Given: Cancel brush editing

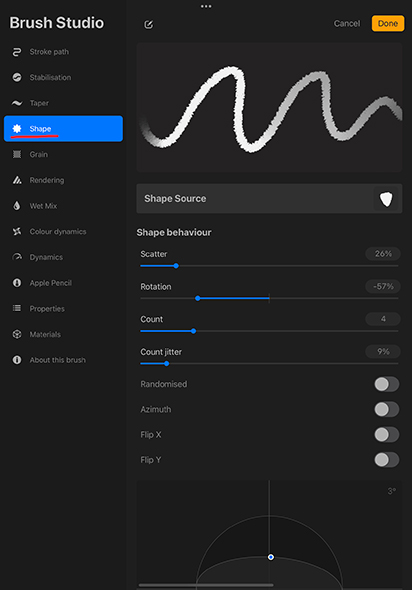Looking at the screenshot, I should (347, 23).
